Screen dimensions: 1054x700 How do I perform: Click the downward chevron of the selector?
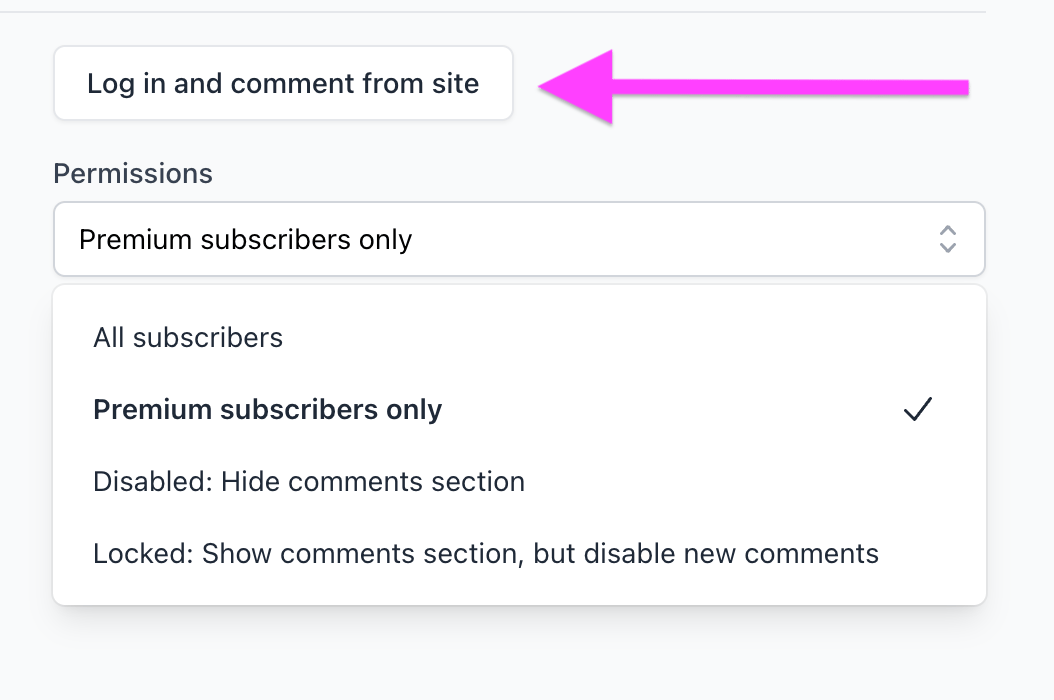click(948, 247)
